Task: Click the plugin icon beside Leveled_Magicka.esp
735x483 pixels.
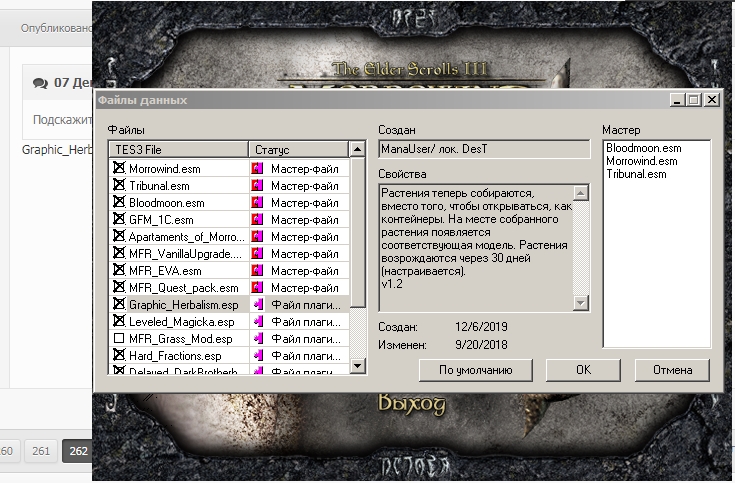Action: coord(257,322)
